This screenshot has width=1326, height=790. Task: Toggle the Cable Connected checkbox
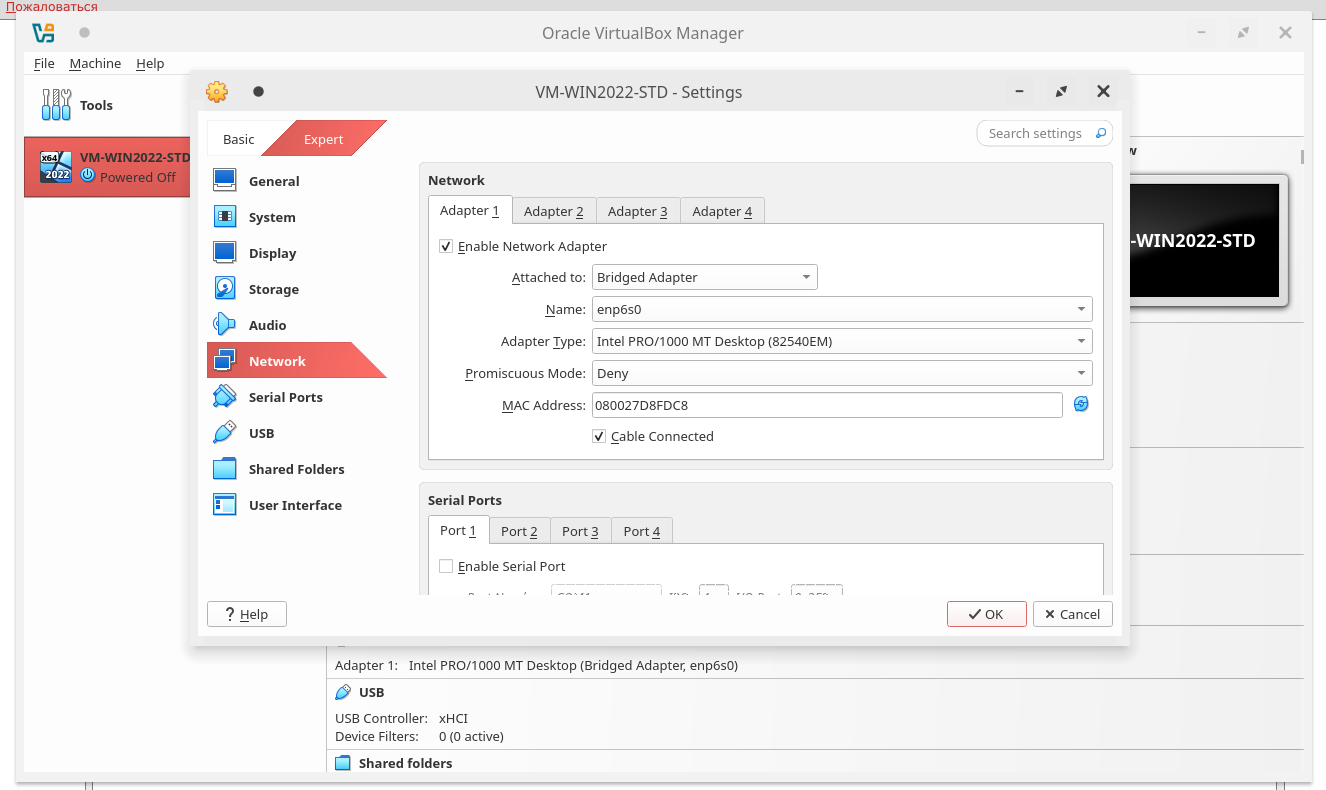pos(599,437)
